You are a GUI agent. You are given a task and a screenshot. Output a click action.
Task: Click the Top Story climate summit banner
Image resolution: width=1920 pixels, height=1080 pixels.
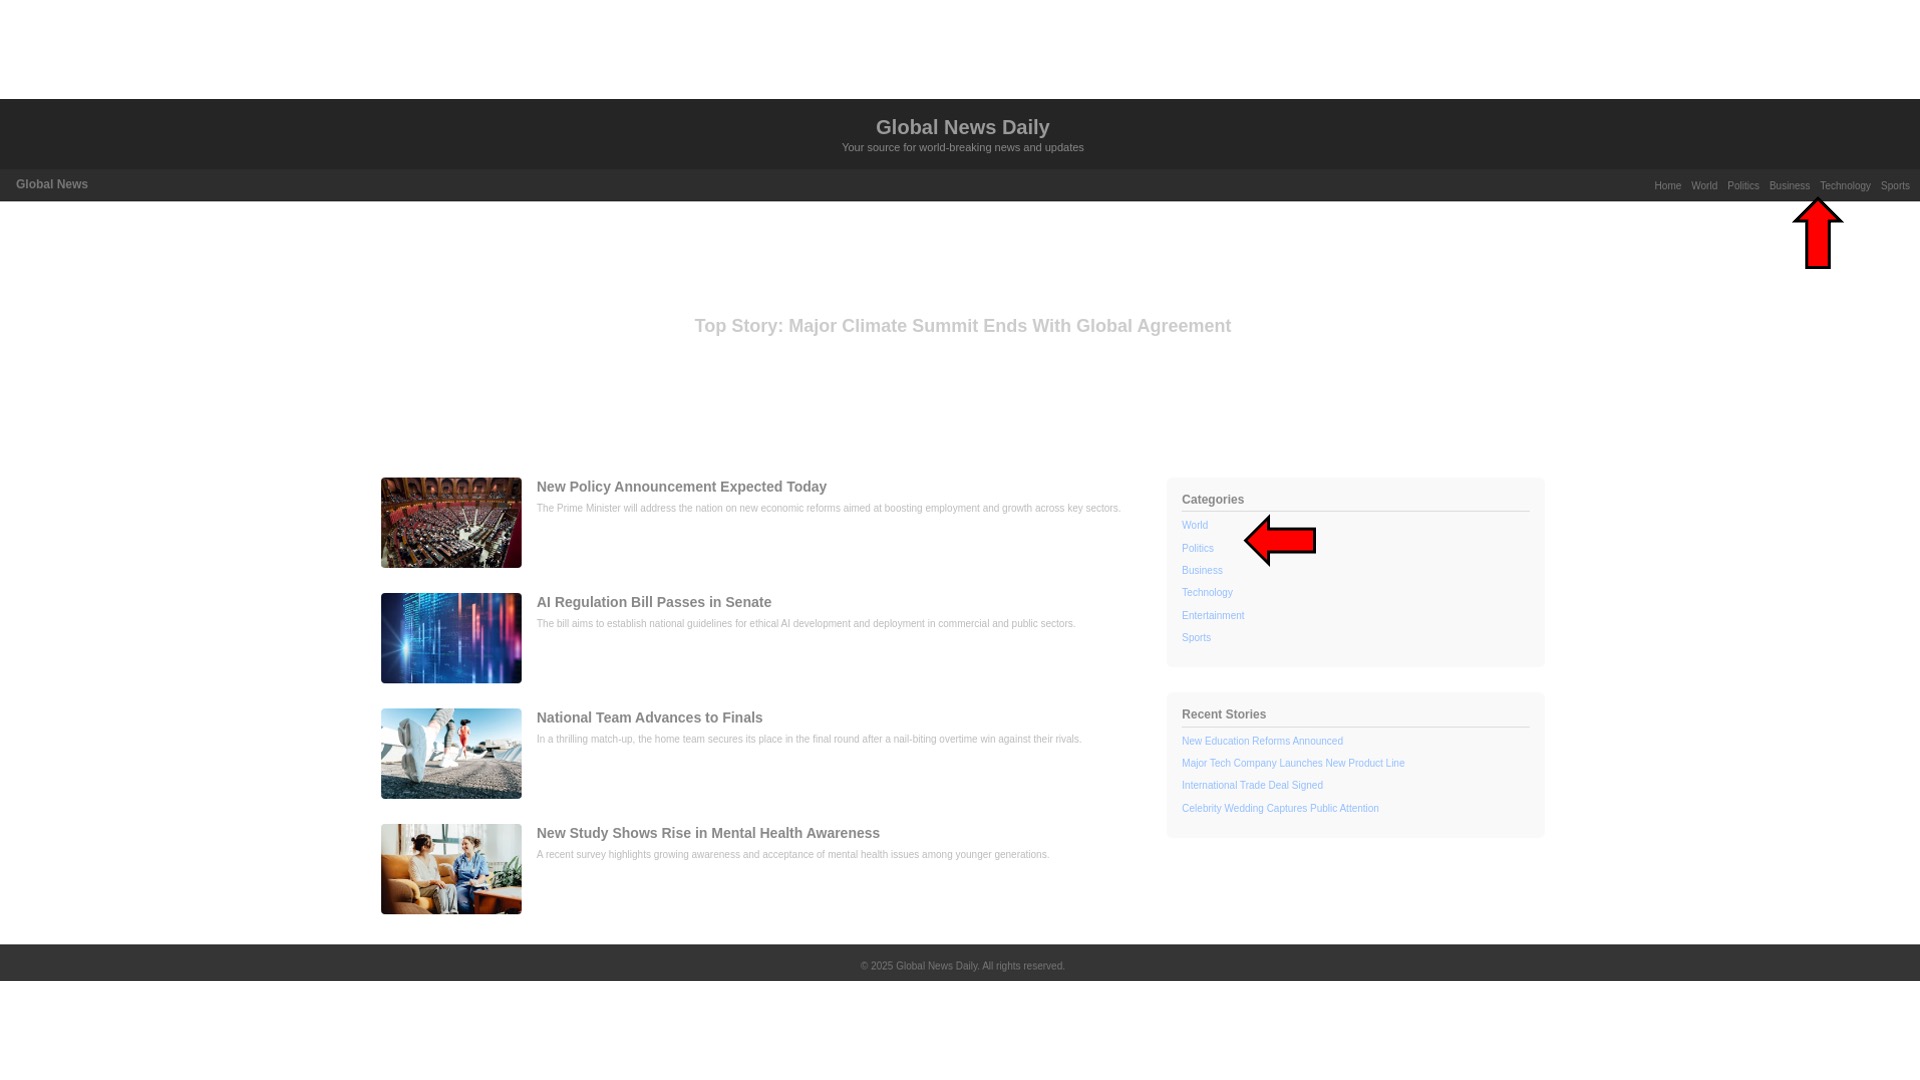(962, 327)
